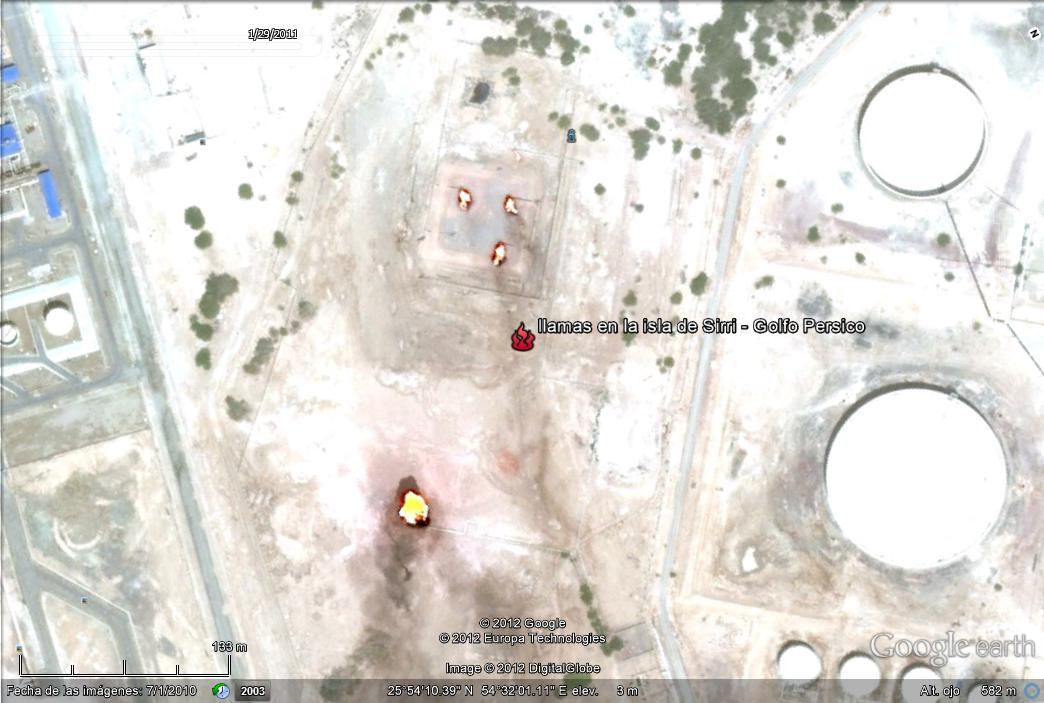
Task: Open historical imagery via the clock icon
Action: click(221, 691)
